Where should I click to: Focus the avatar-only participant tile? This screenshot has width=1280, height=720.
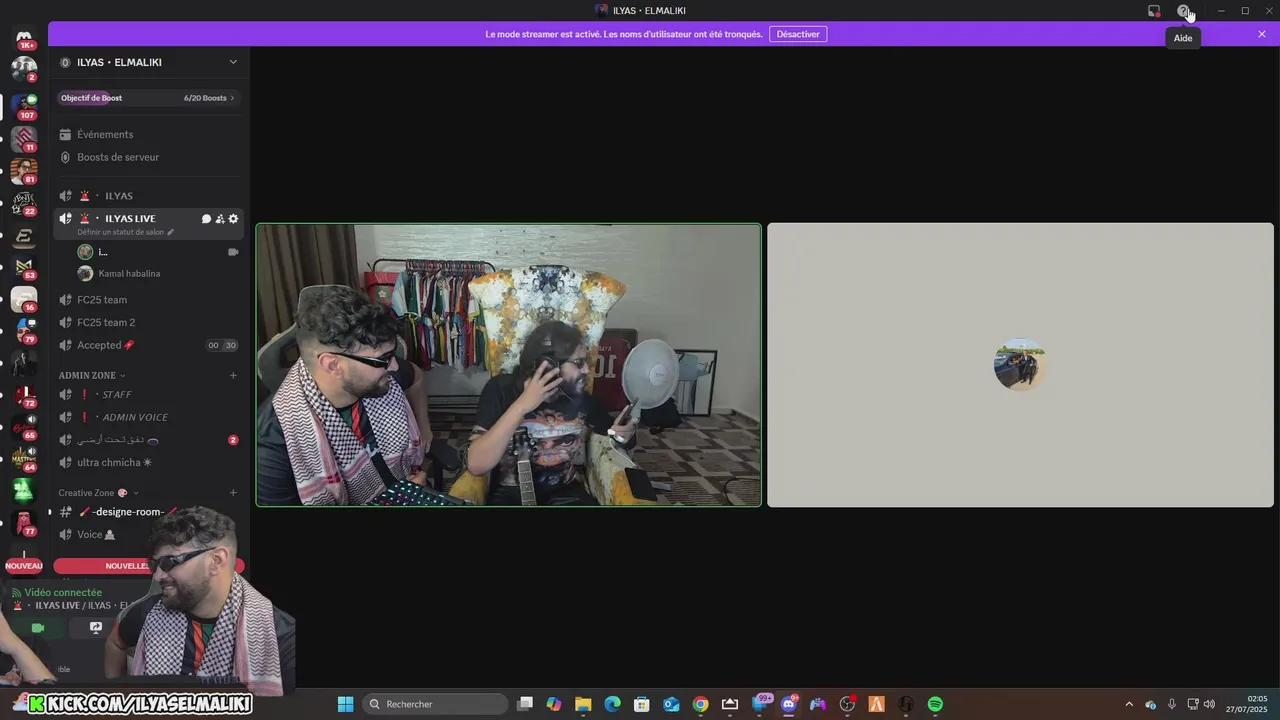tap(1020, 365)
